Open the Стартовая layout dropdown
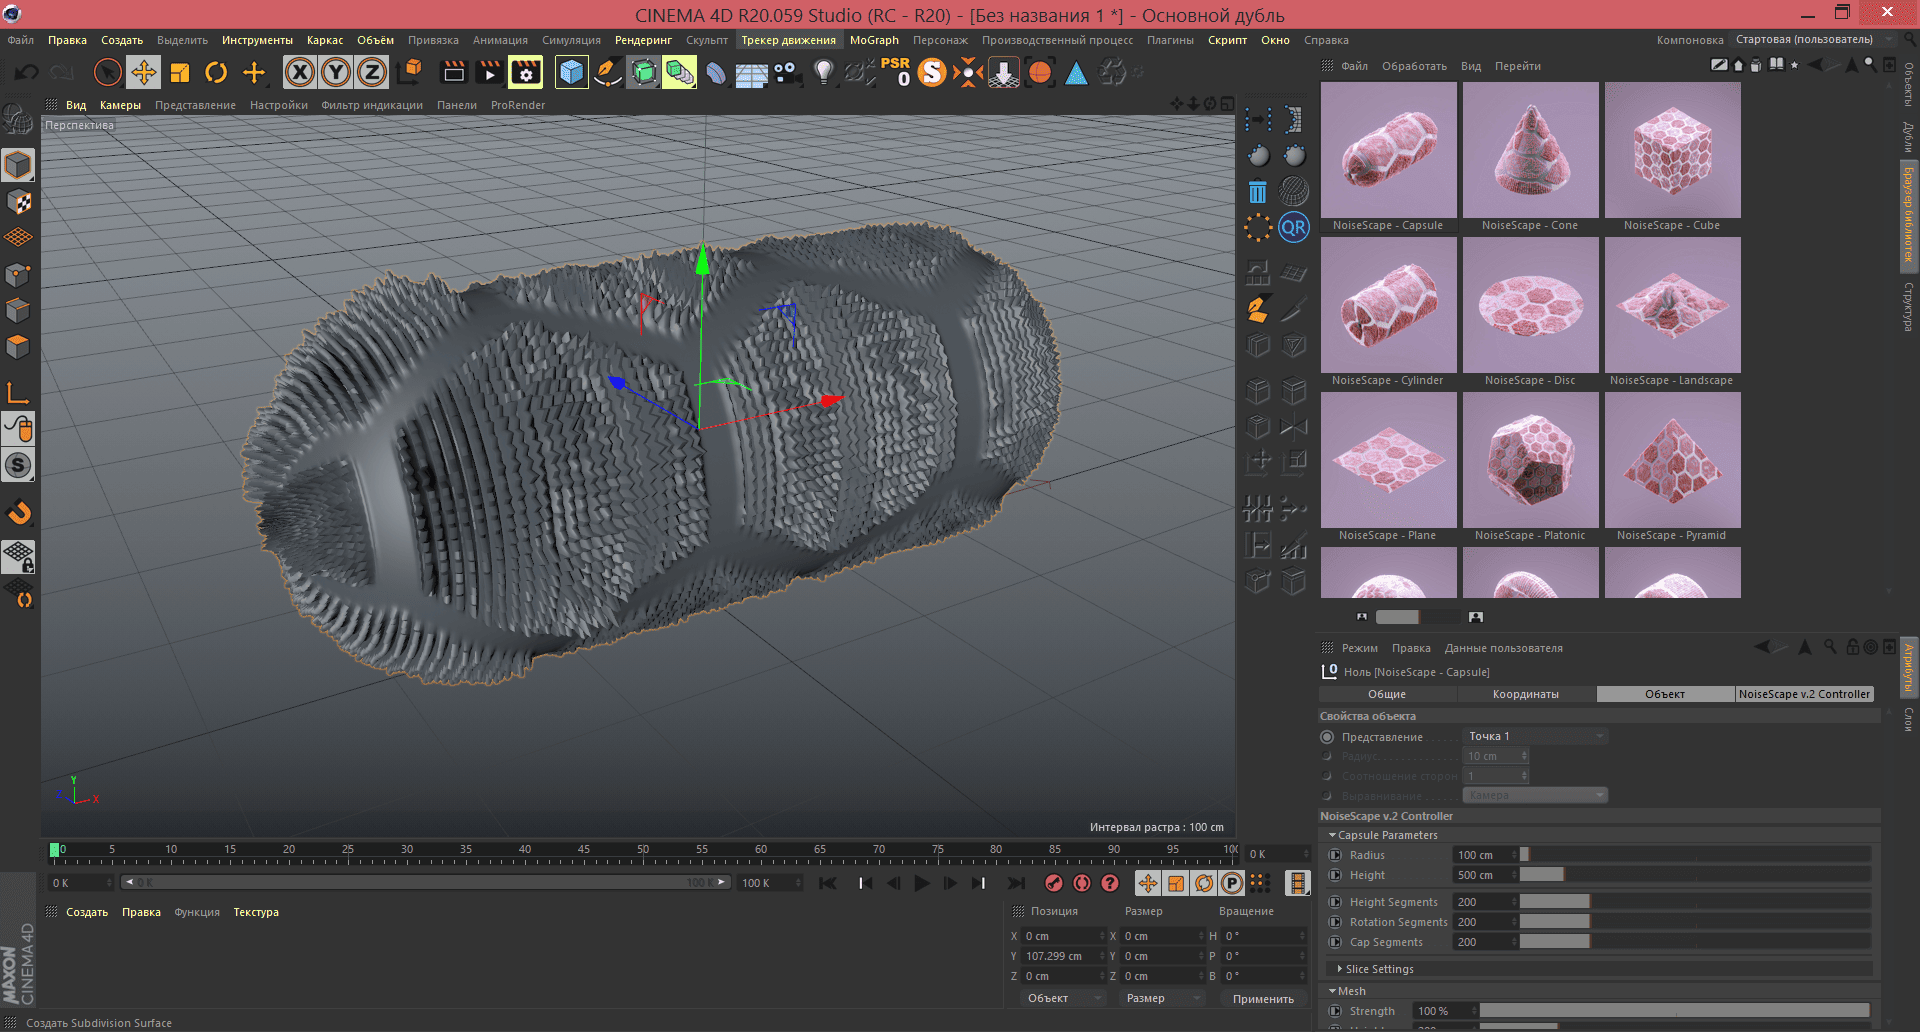This screenshot has height=1032, width=1920. point(1813,40)
